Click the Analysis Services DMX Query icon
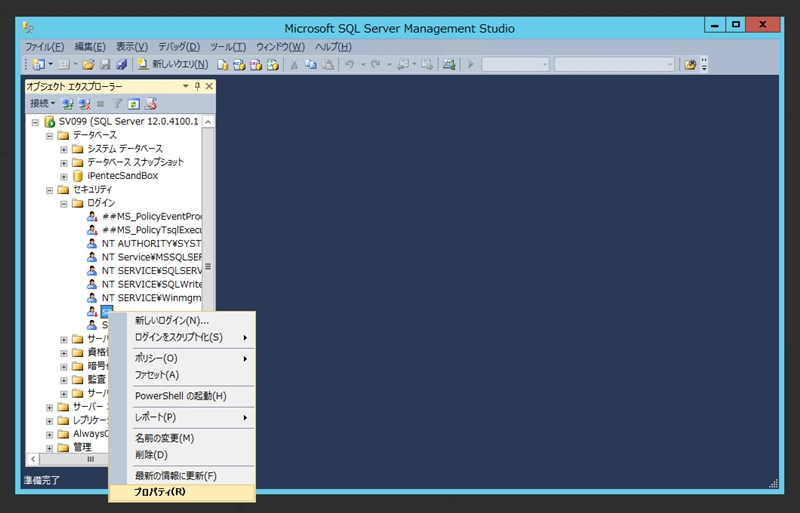800x513 pixels. pos(256,64)
